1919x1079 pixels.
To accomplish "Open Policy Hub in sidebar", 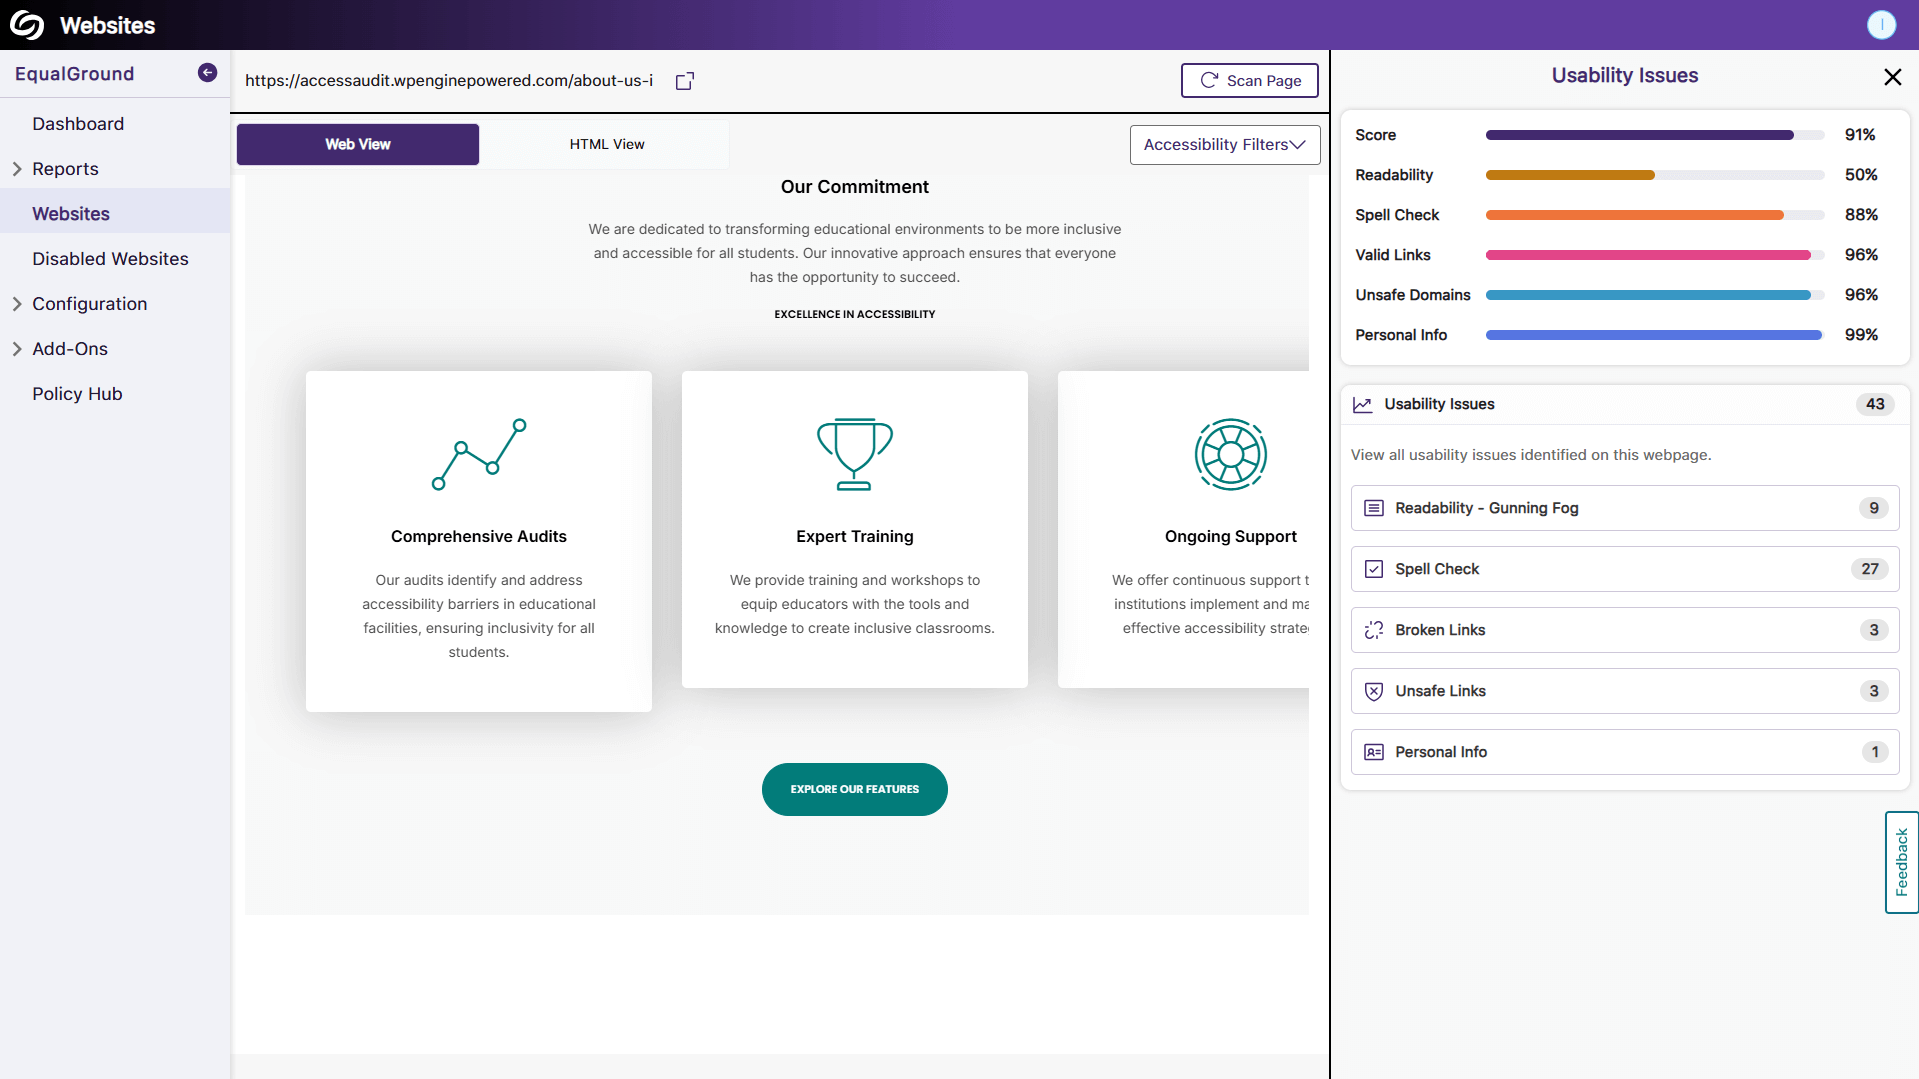I will click(77, 394).
